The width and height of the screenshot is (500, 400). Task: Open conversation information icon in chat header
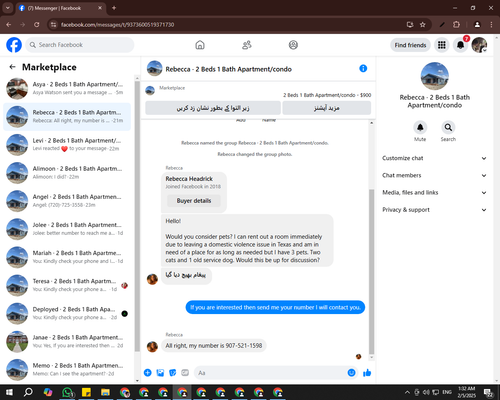point(363,68)
